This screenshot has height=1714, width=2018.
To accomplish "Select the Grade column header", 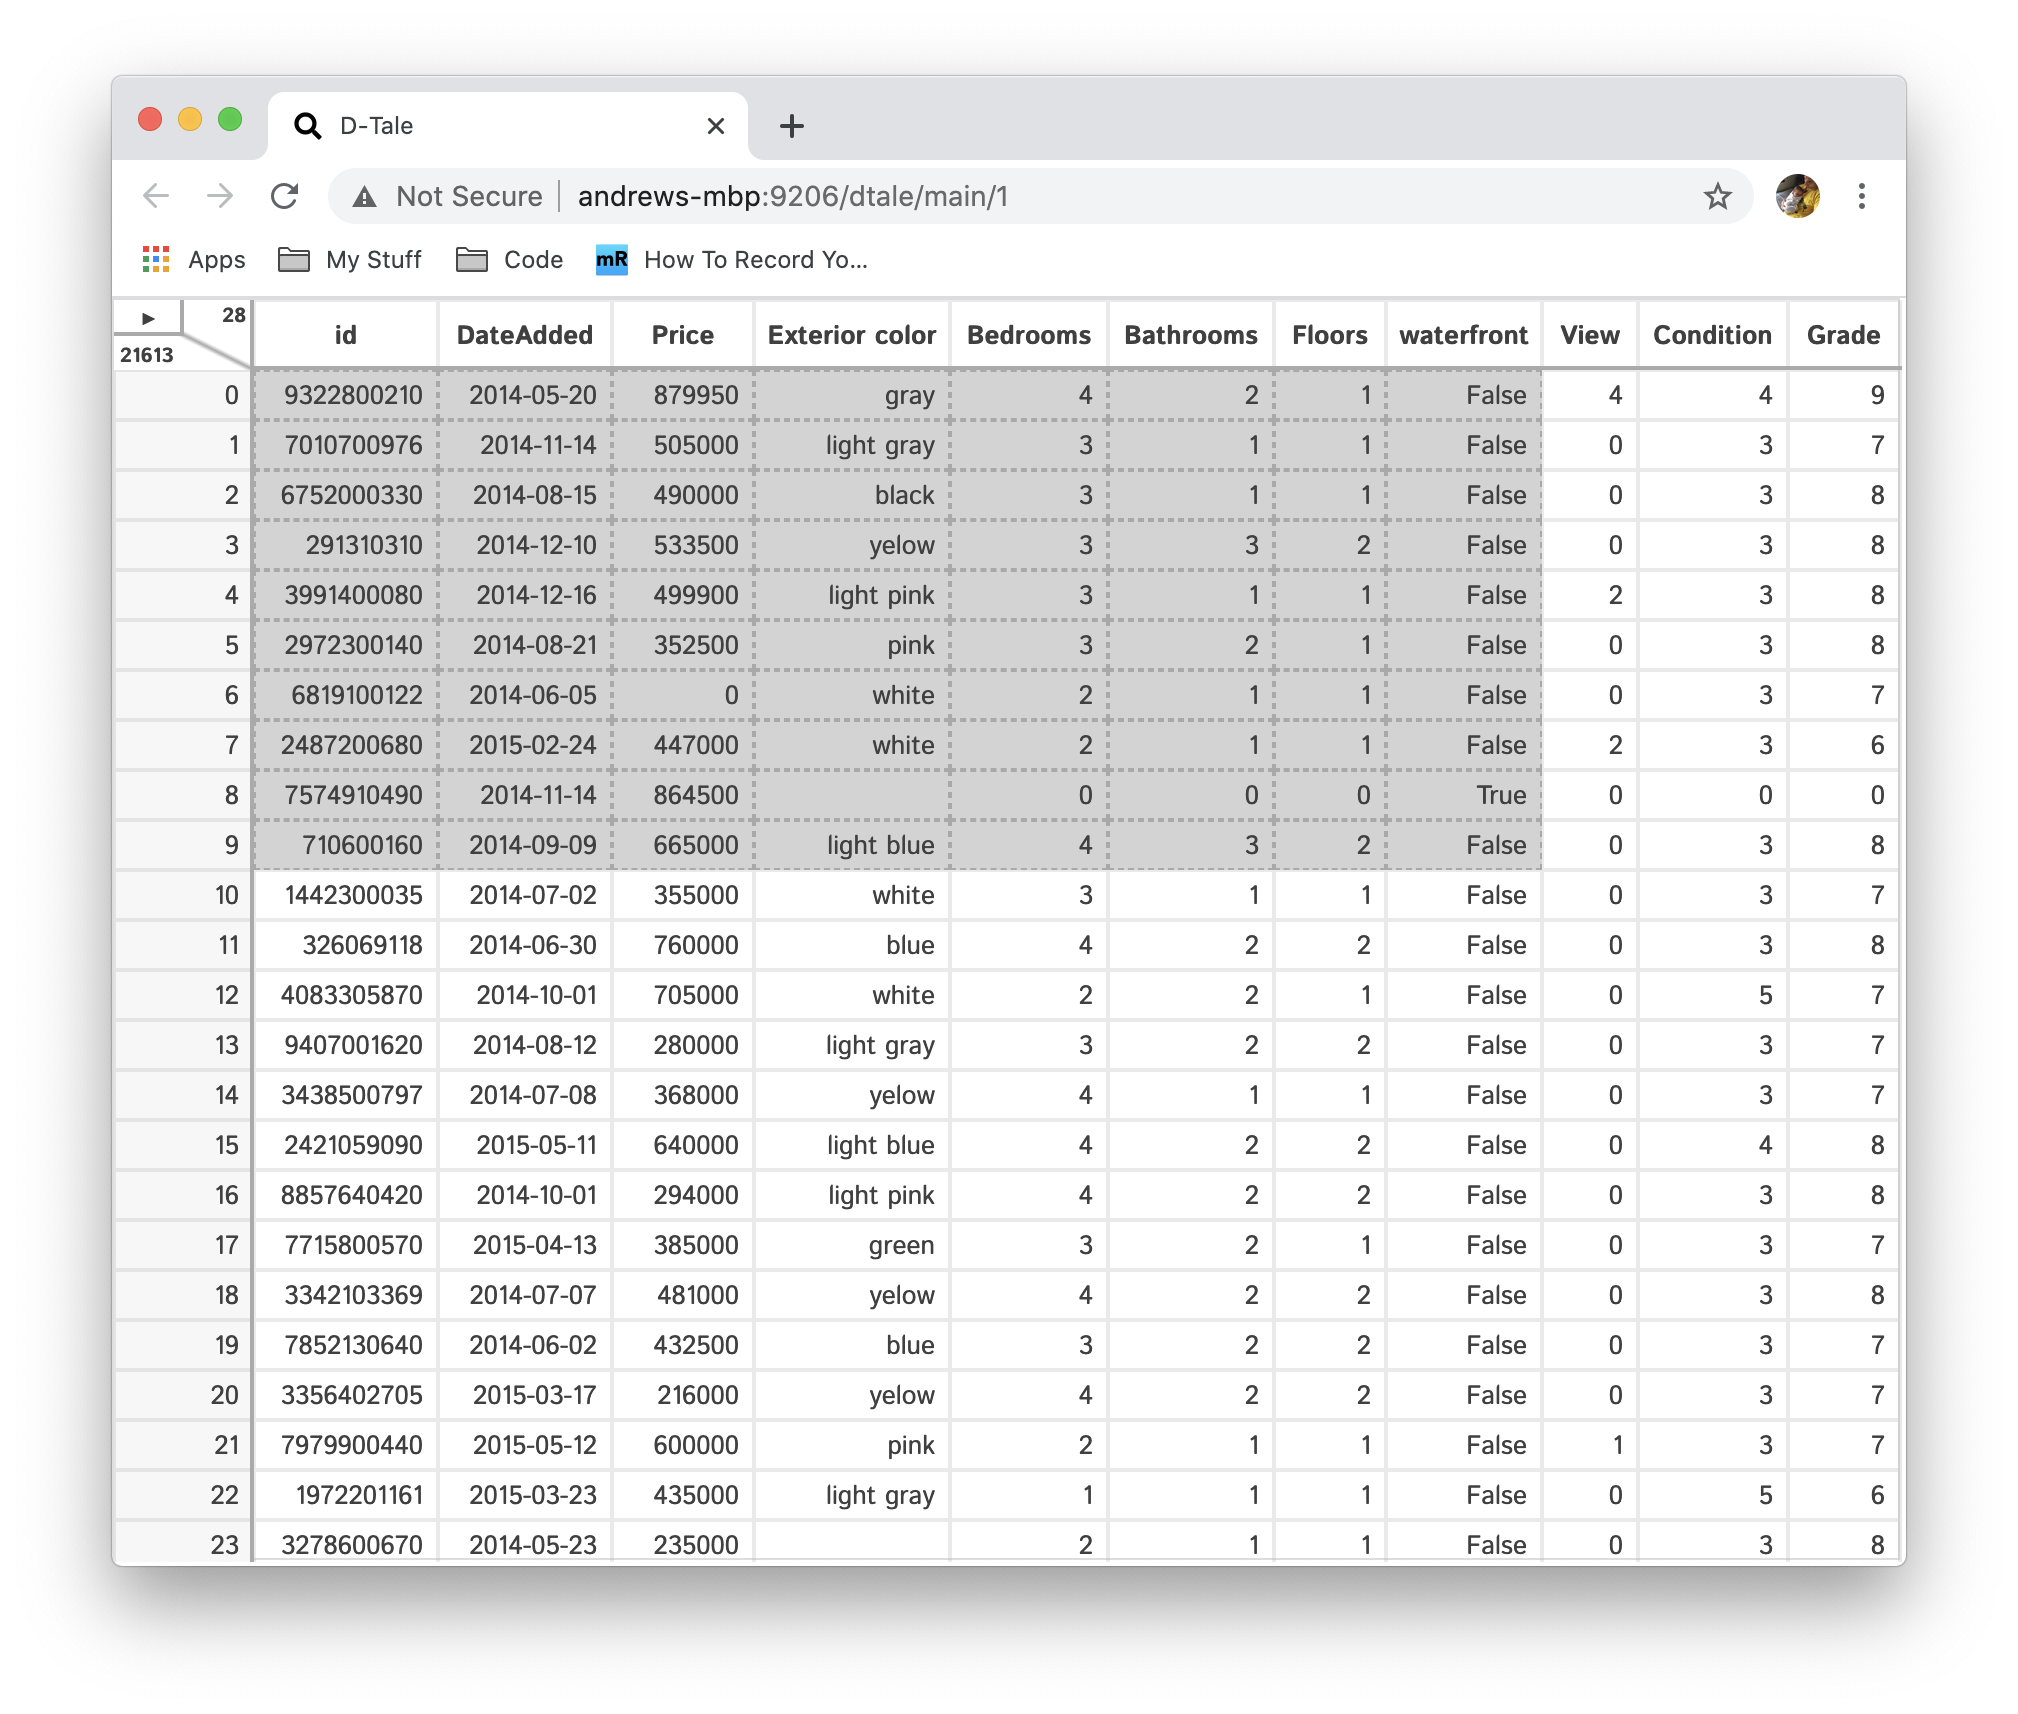I will pos(1842,335).
